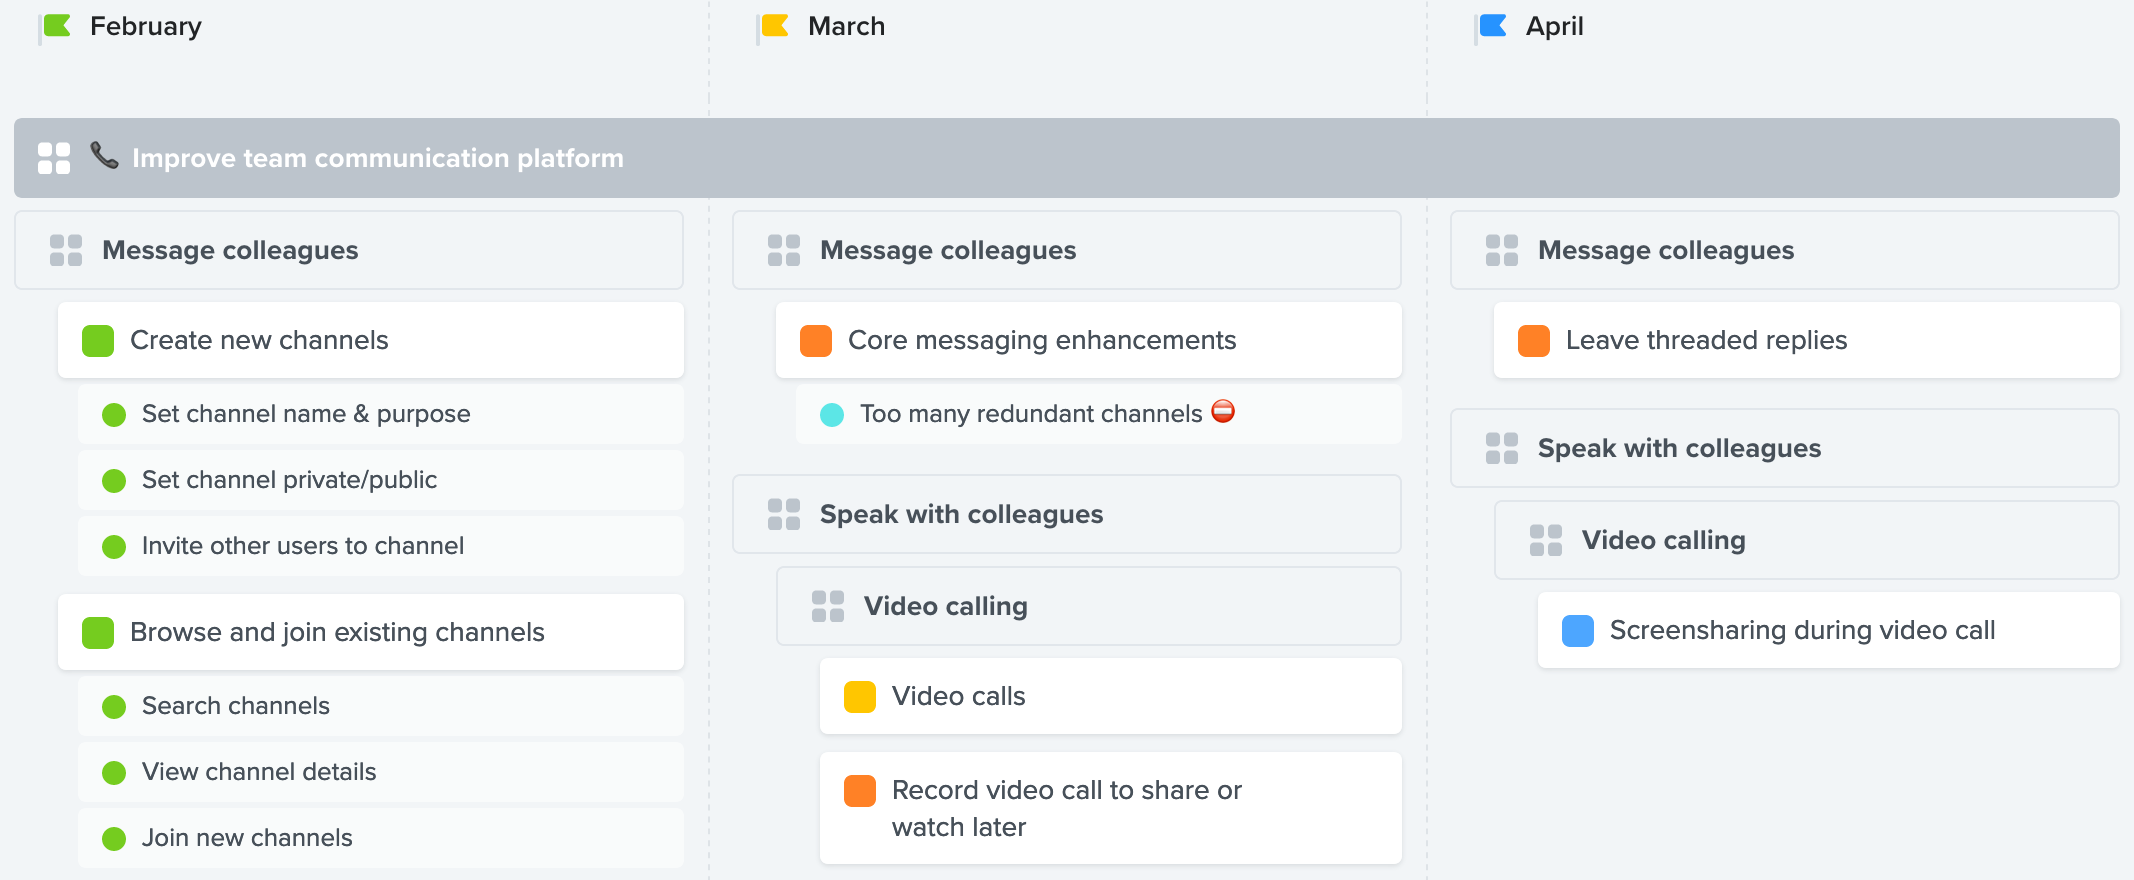2134x880 pixels.
Task: Click the green dot on Search channels
Action: 114,707
